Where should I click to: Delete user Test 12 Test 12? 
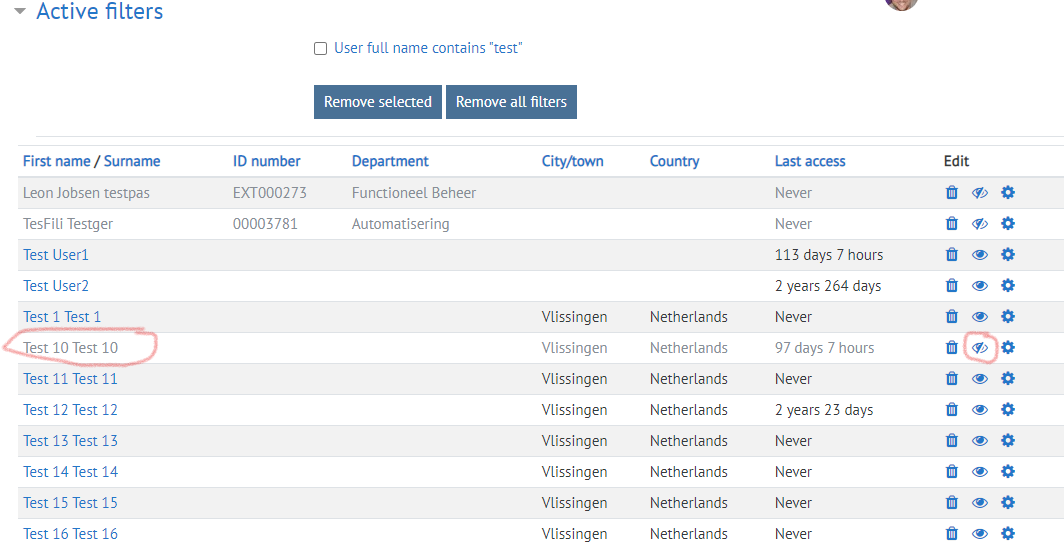point(951,410)
